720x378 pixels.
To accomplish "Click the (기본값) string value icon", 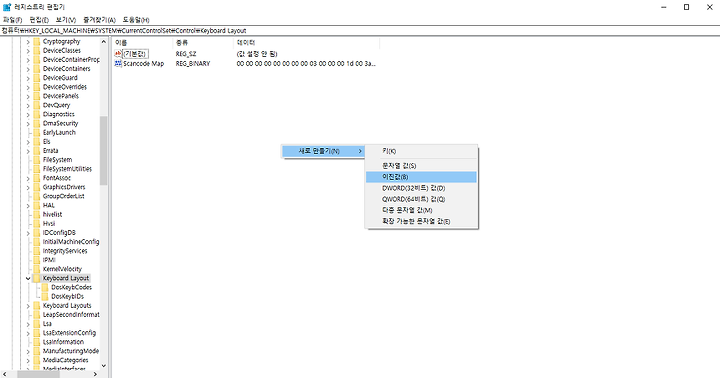I will click(x=118, y=54).
